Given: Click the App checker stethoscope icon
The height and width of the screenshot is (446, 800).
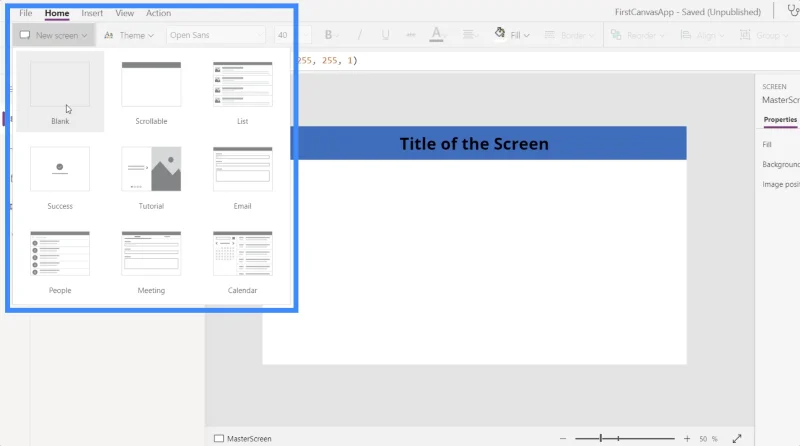Looking at the screenshot, I should coord(793,11).
